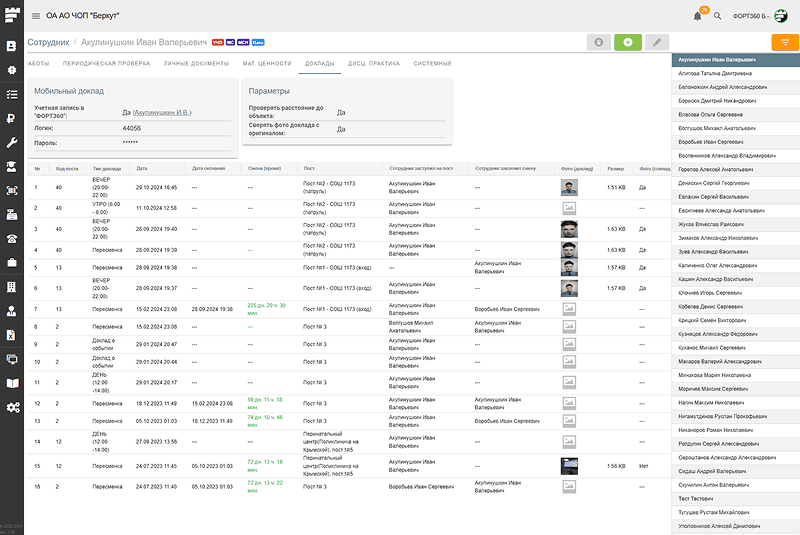The height and width of the screenshot is (535, 800).
Task: Open the Сотрудник breadcrumb link
Action: [x=48, y=42]
